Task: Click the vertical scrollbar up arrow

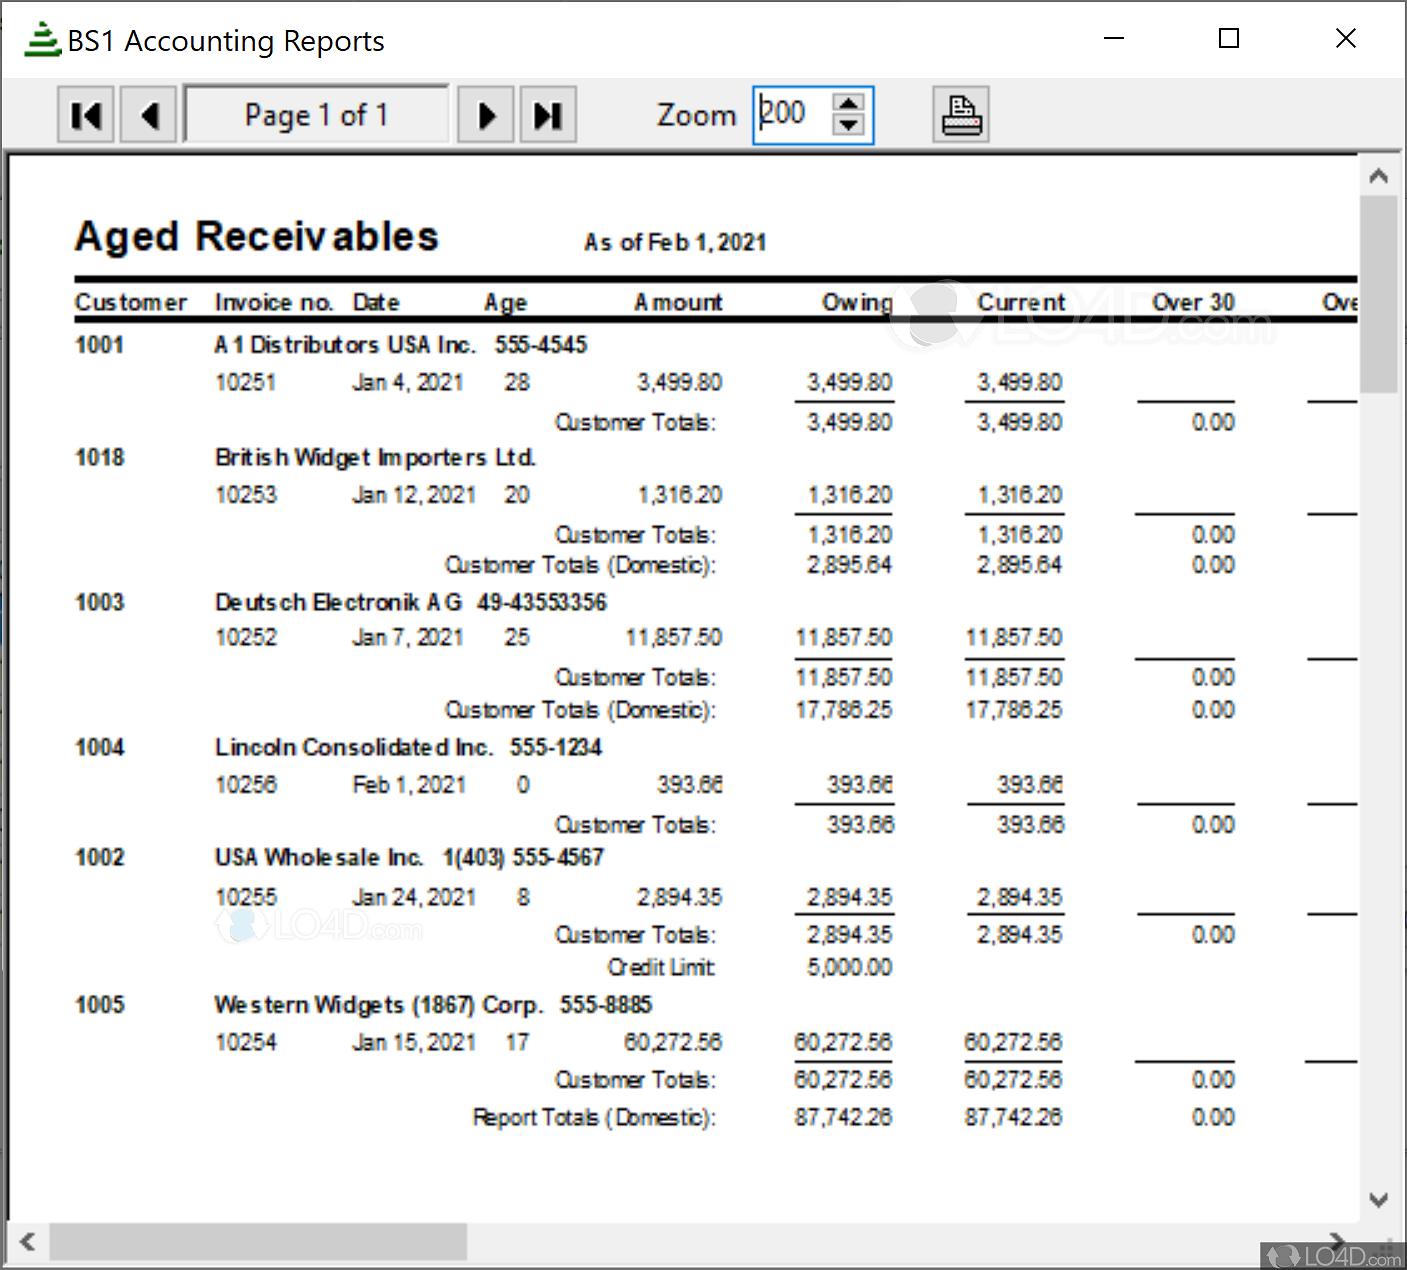Action: pyautogui.click(x=1379, y=176)
